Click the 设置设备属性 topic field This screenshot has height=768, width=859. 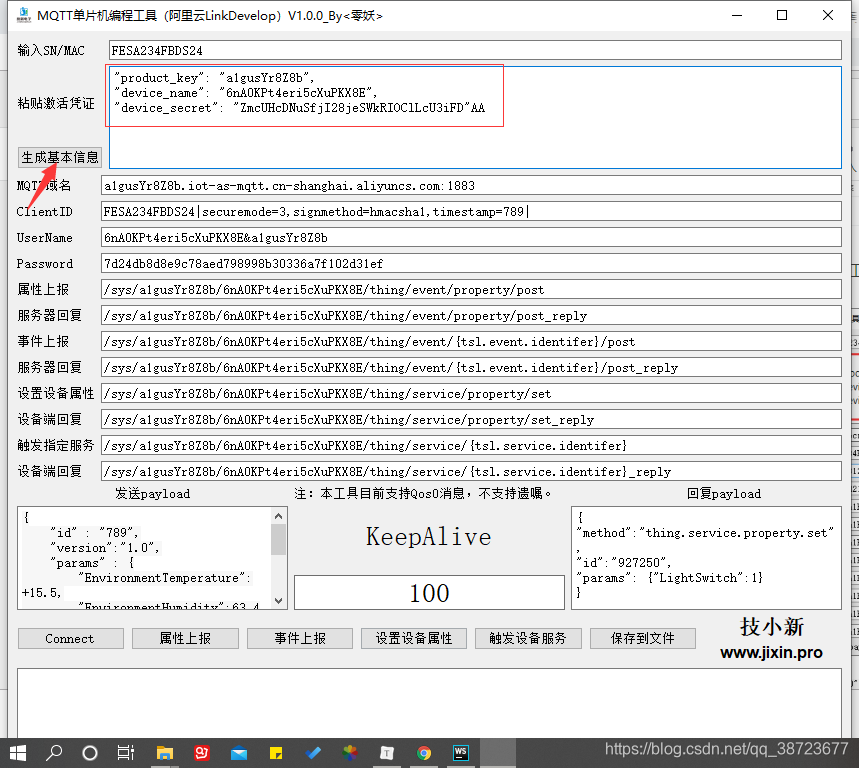pyautogui.click(x=471, y=394)
